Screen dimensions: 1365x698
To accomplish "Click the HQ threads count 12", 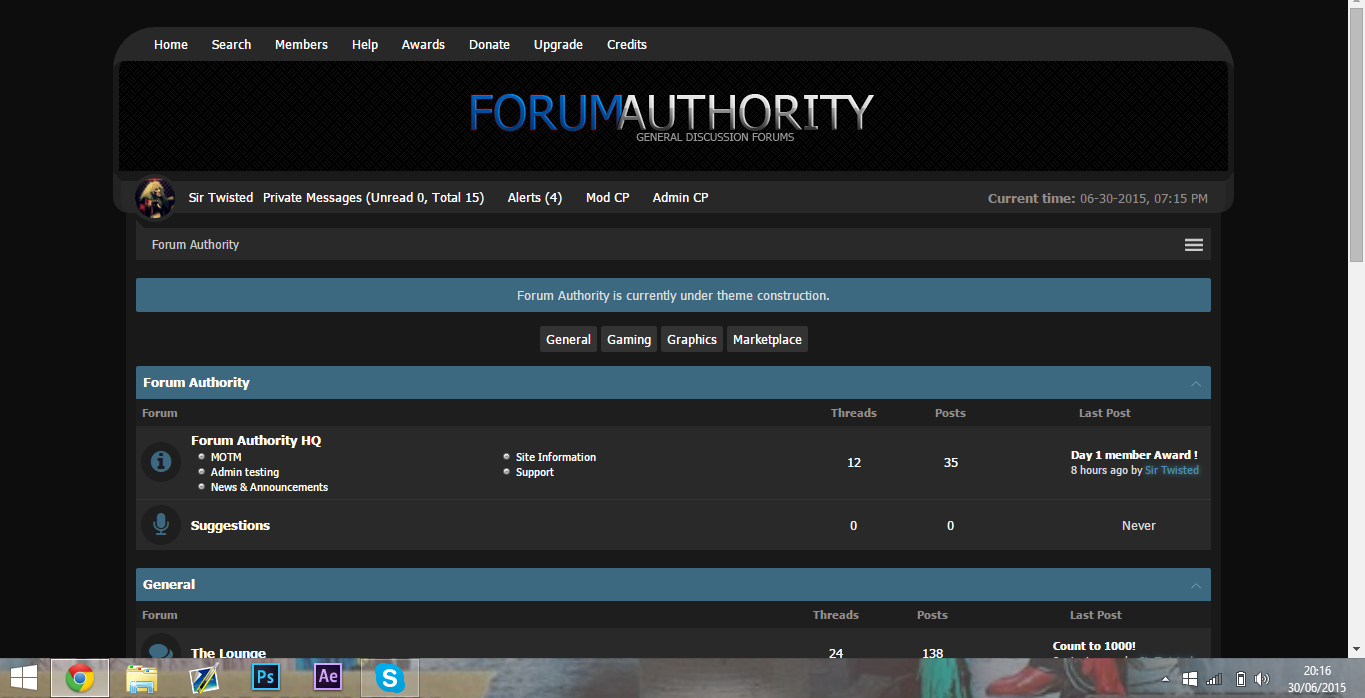I will (x=854, y=463).
